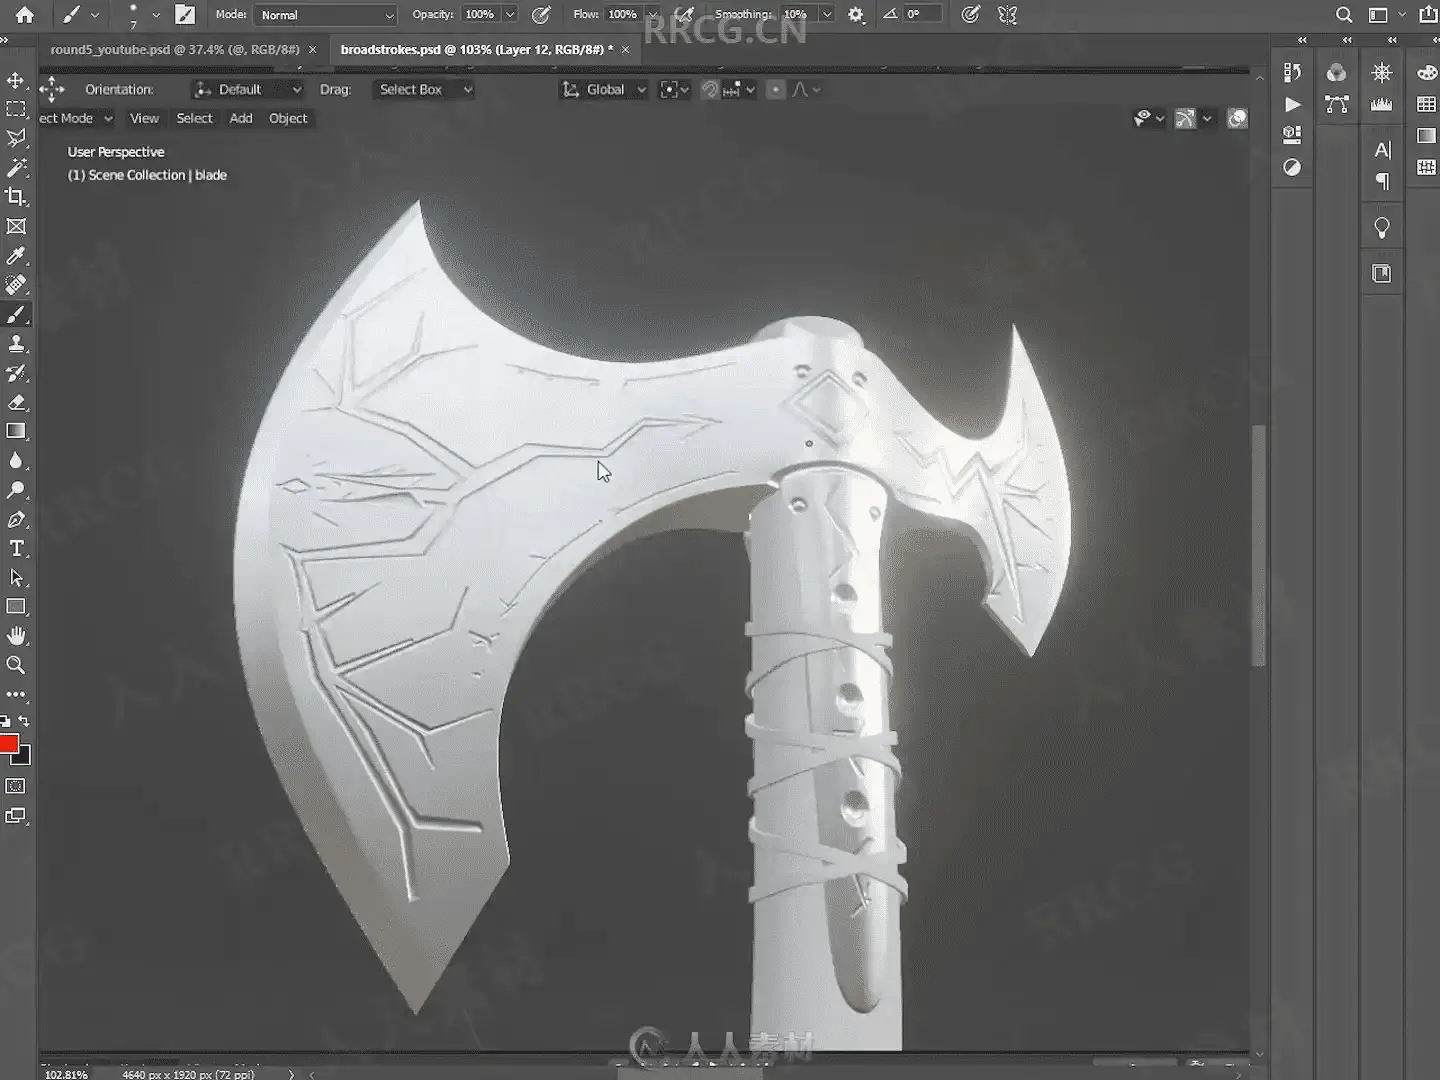Screen dimensions: 1440x1080
Task: Open the Histogram panel icon
Action: 1382,104
